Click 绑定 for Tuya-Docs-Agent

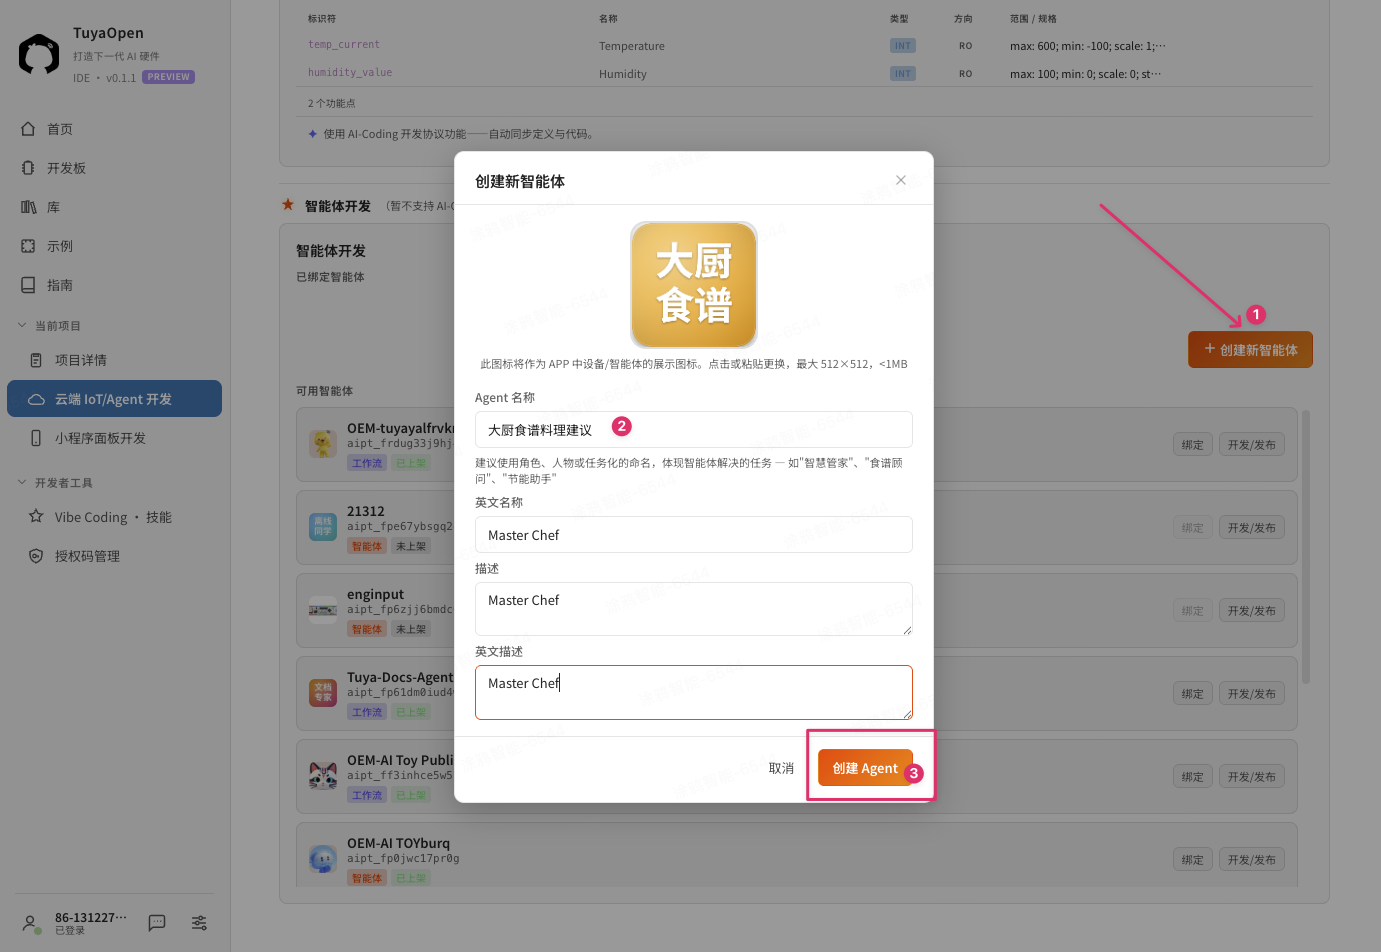(1192, 694)
